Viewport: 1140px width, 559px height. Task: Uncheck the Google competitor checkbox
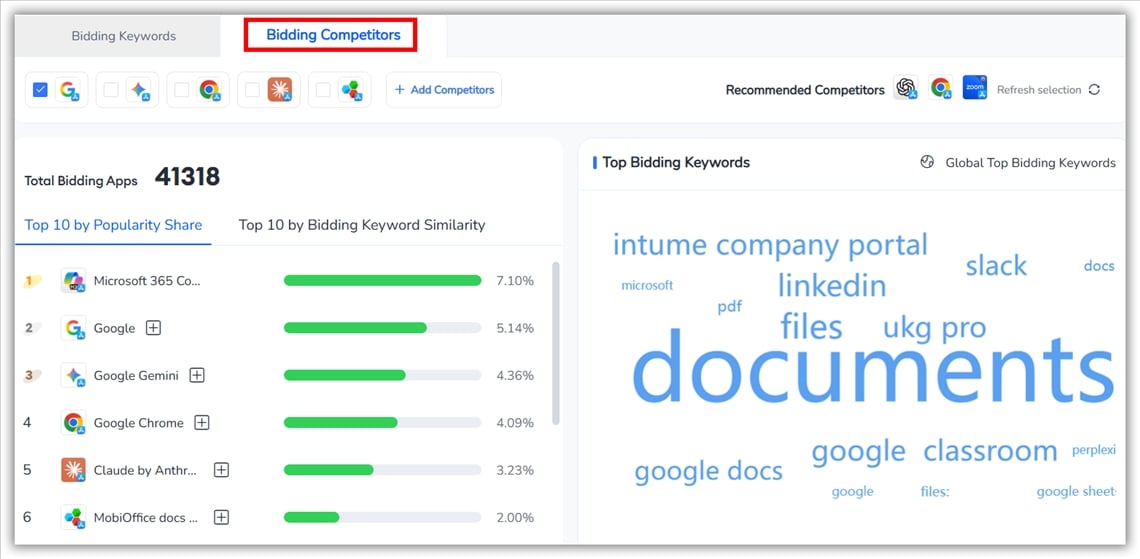(x=41, y=90)
